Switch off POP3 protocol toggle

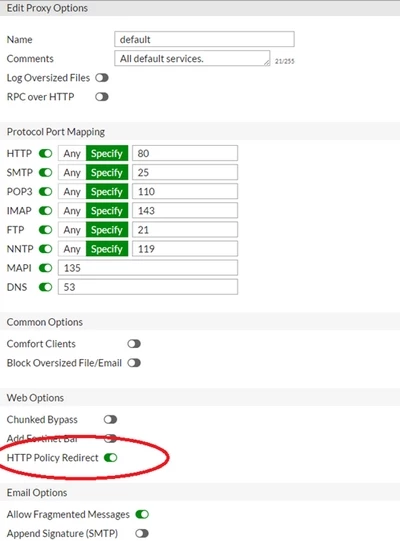tap(46, 191)
